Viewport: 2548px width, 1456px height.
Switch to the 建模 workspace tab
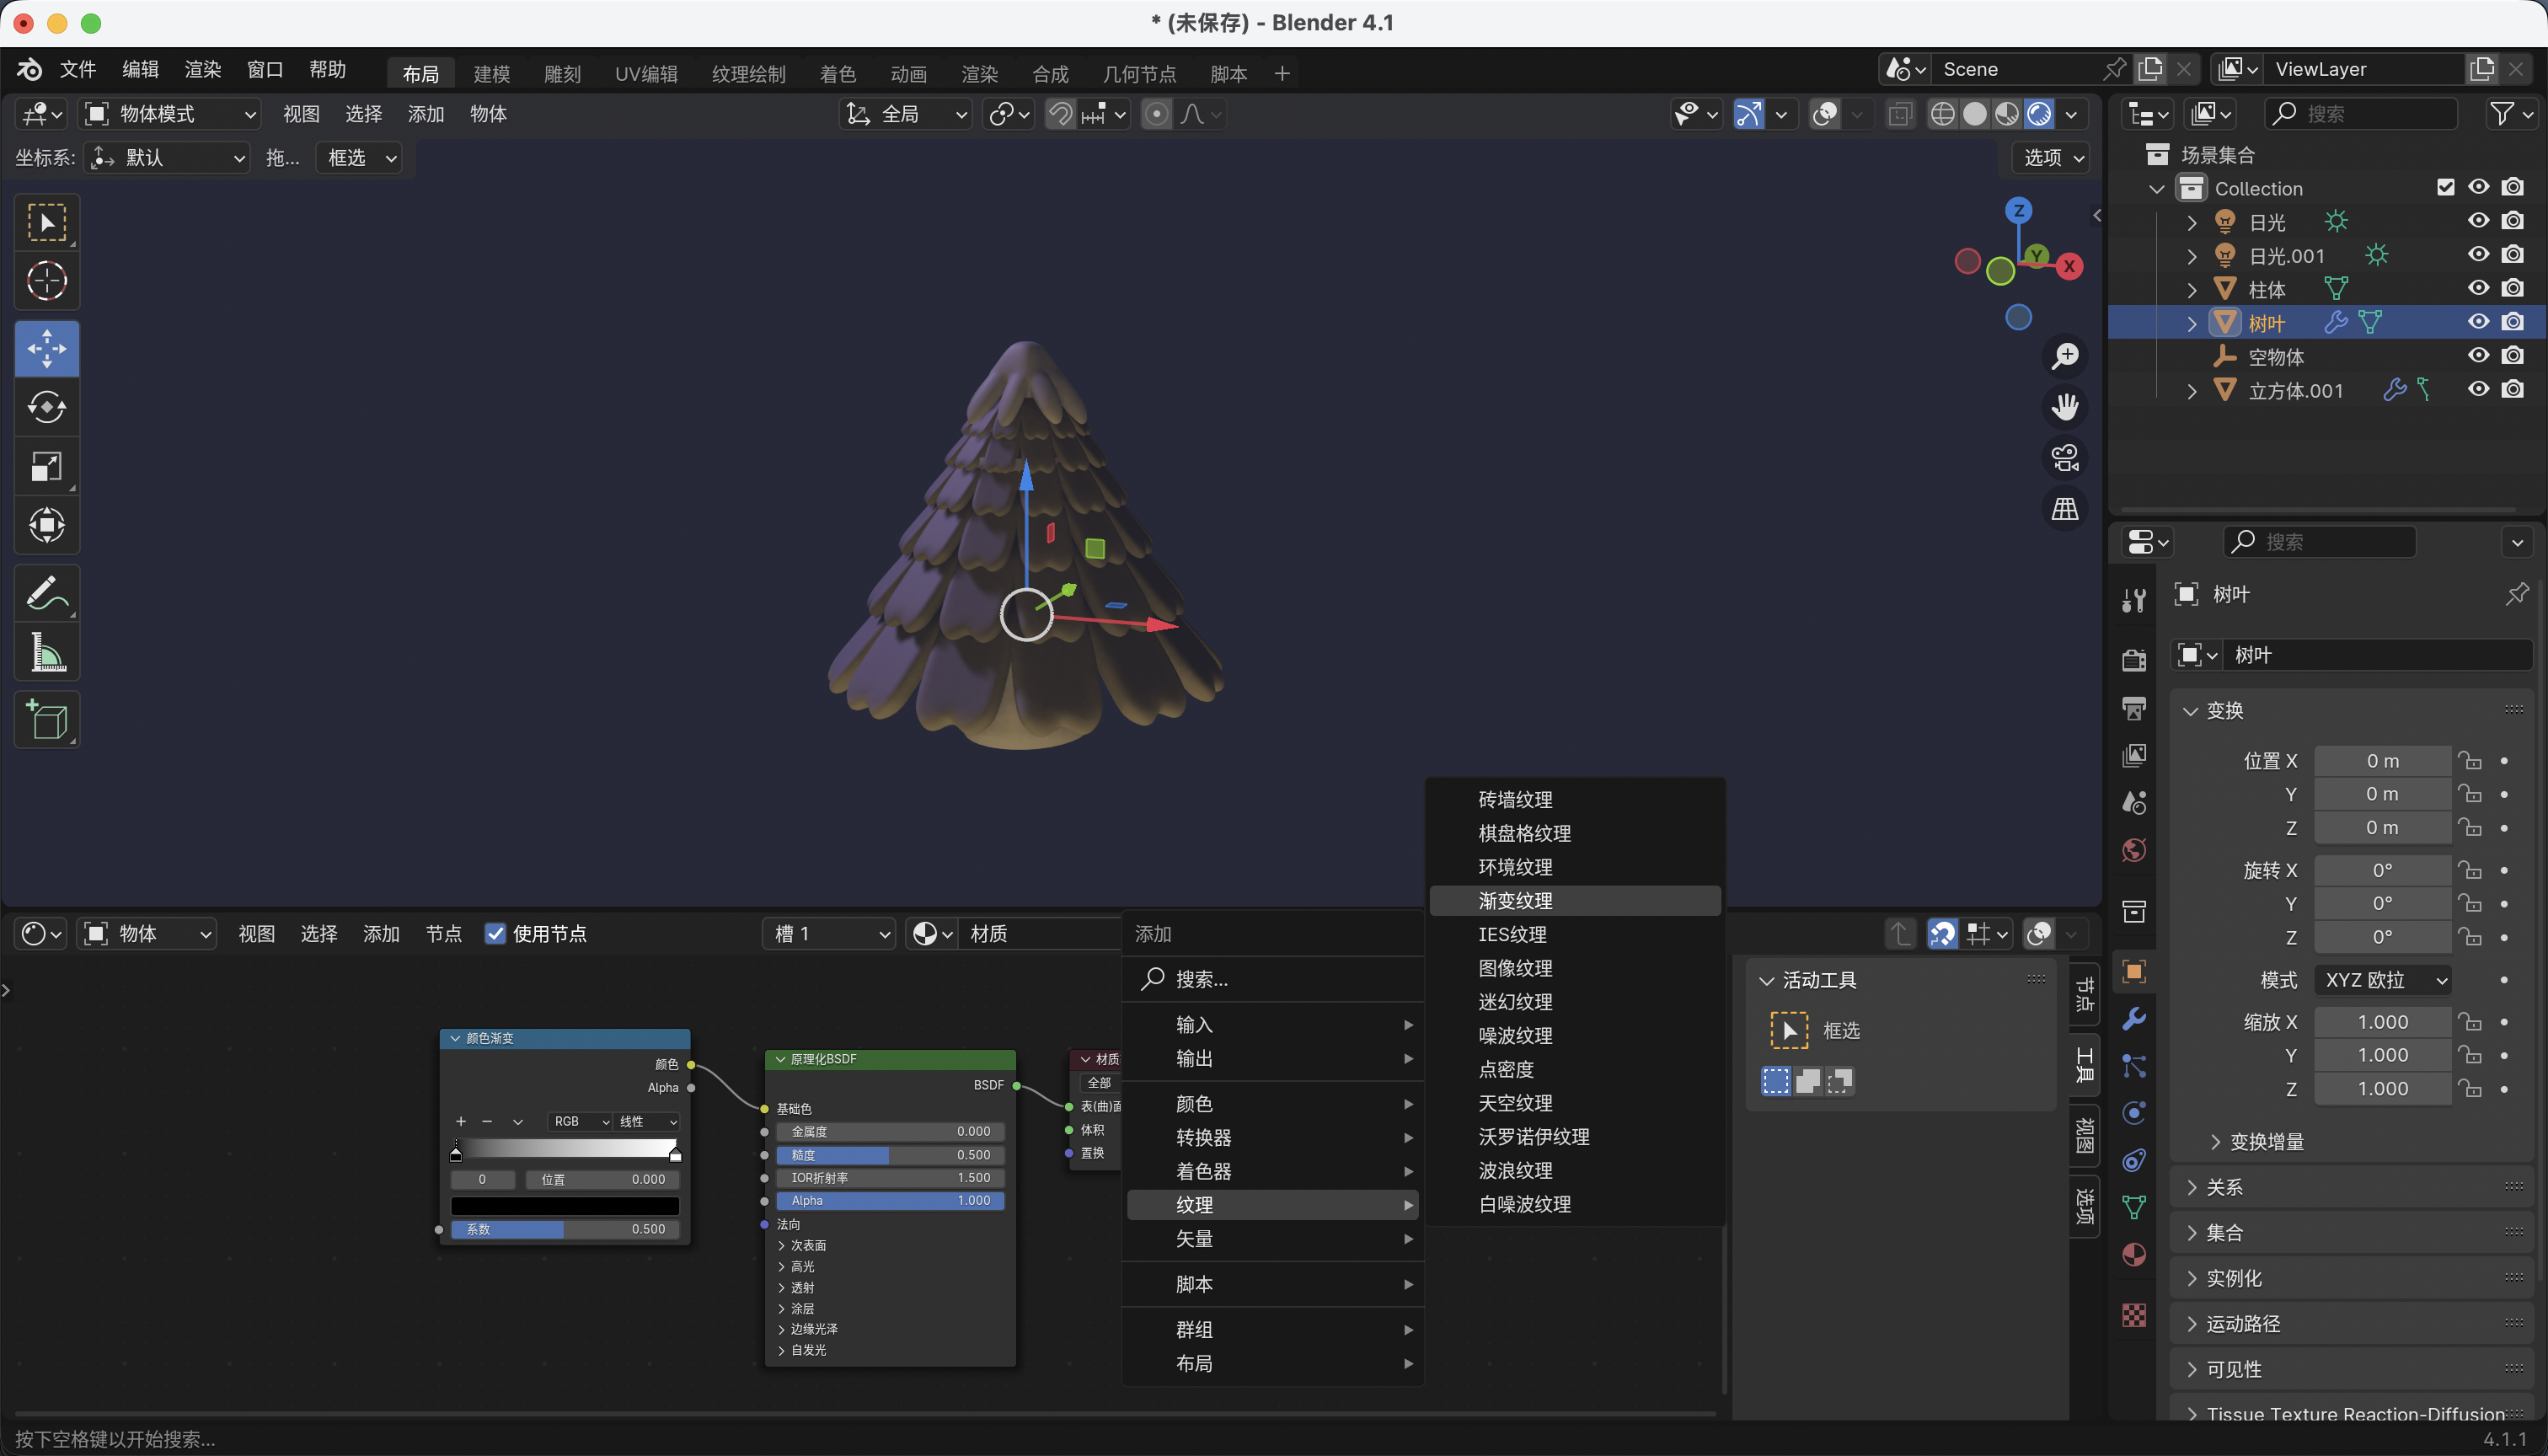[x=491, y=74]
